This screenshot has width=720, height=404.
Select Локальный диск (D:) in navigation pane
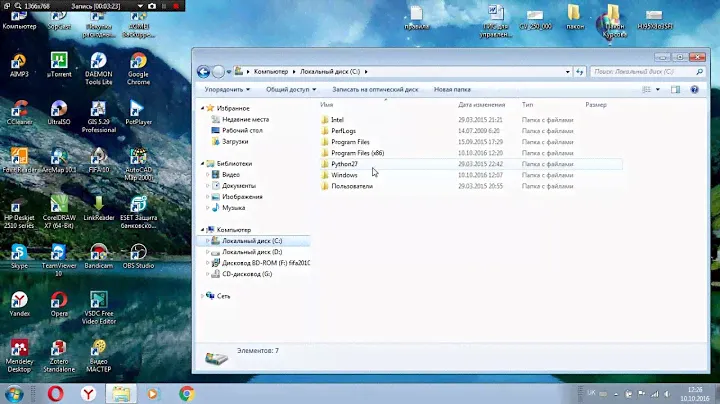(x=252, y=252)
